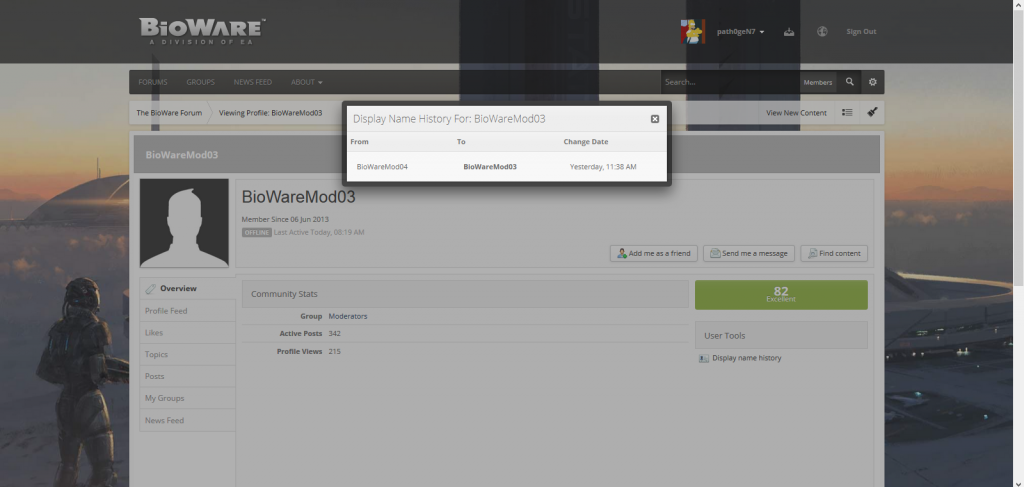Click the Sign Out link
1024x487 pixels.
click(861, 31)
